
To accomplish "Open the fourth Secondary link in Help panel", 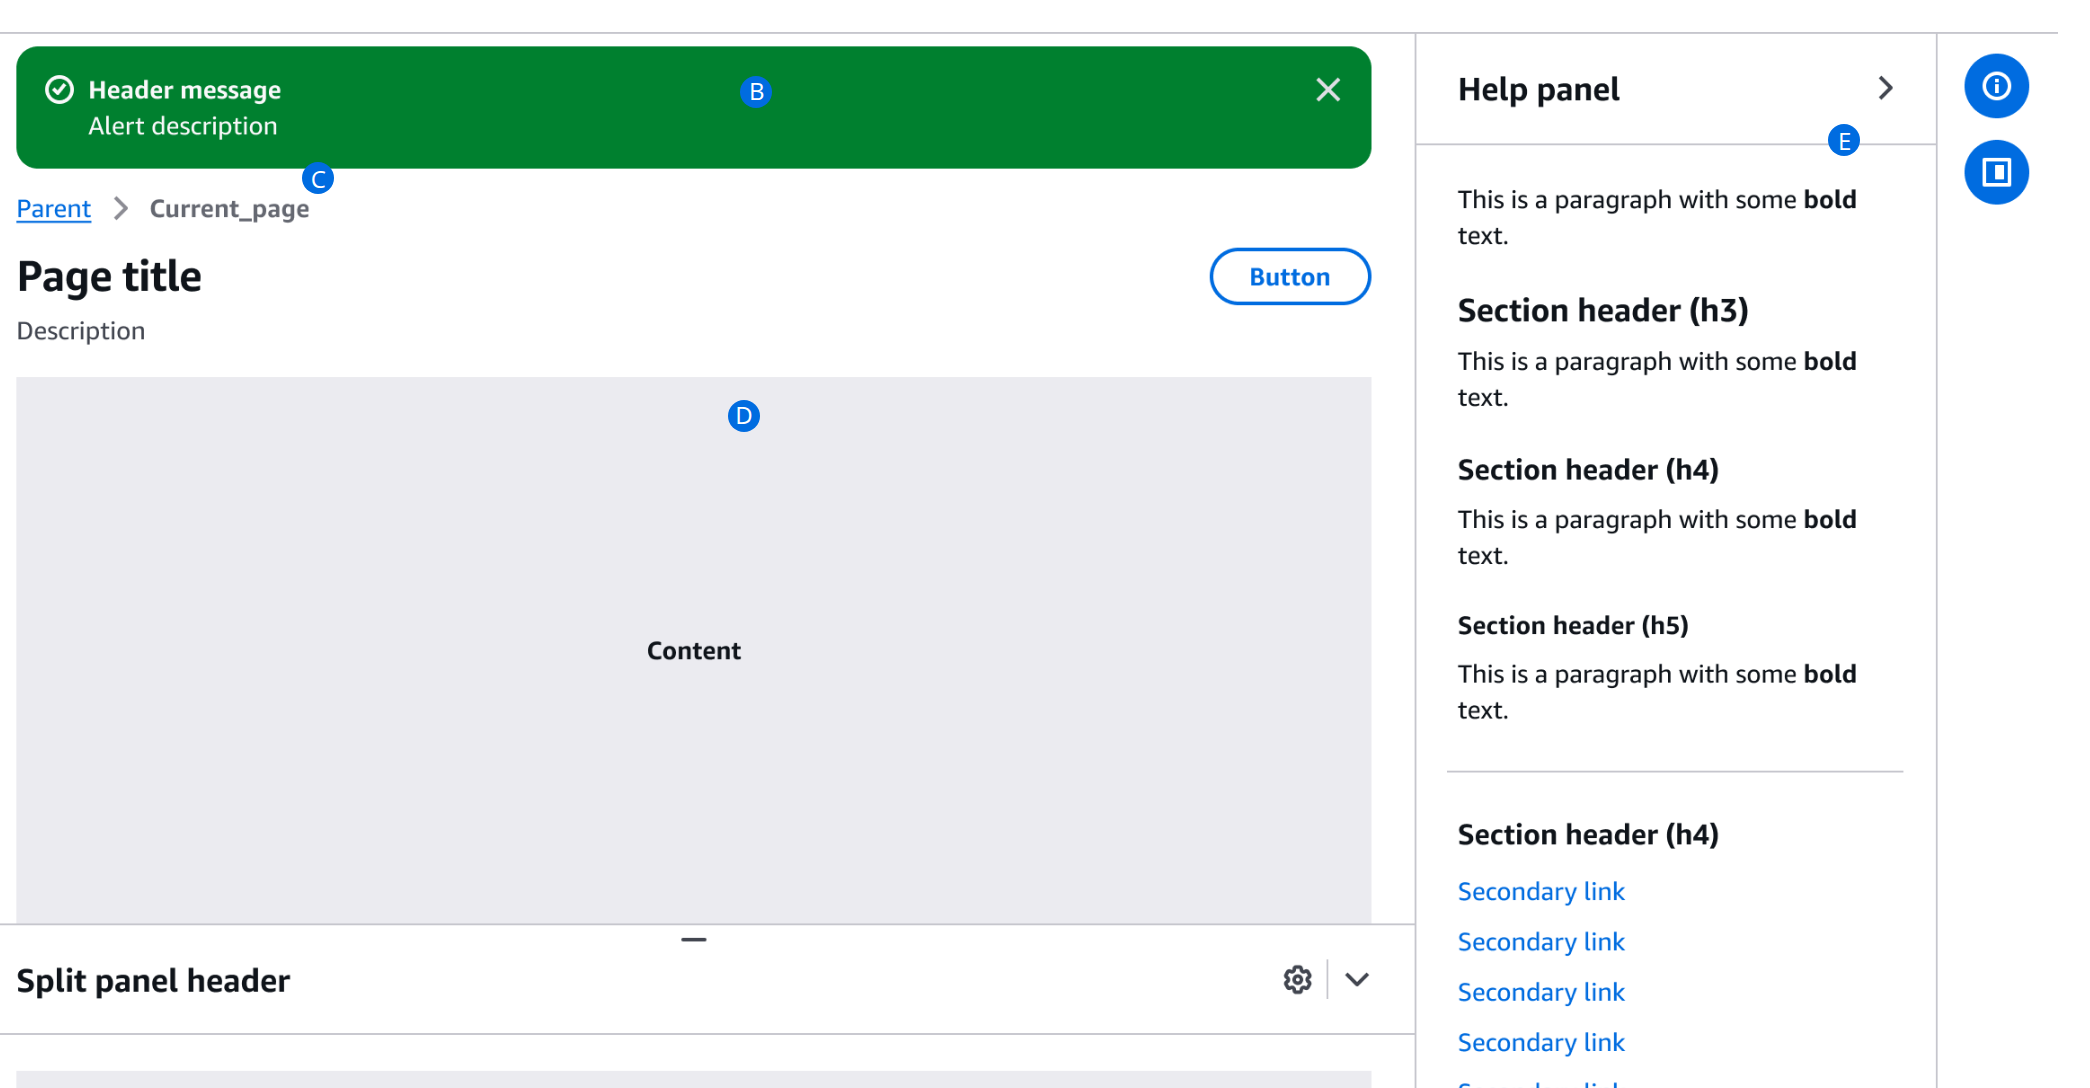I will tap(1541, 1042).
